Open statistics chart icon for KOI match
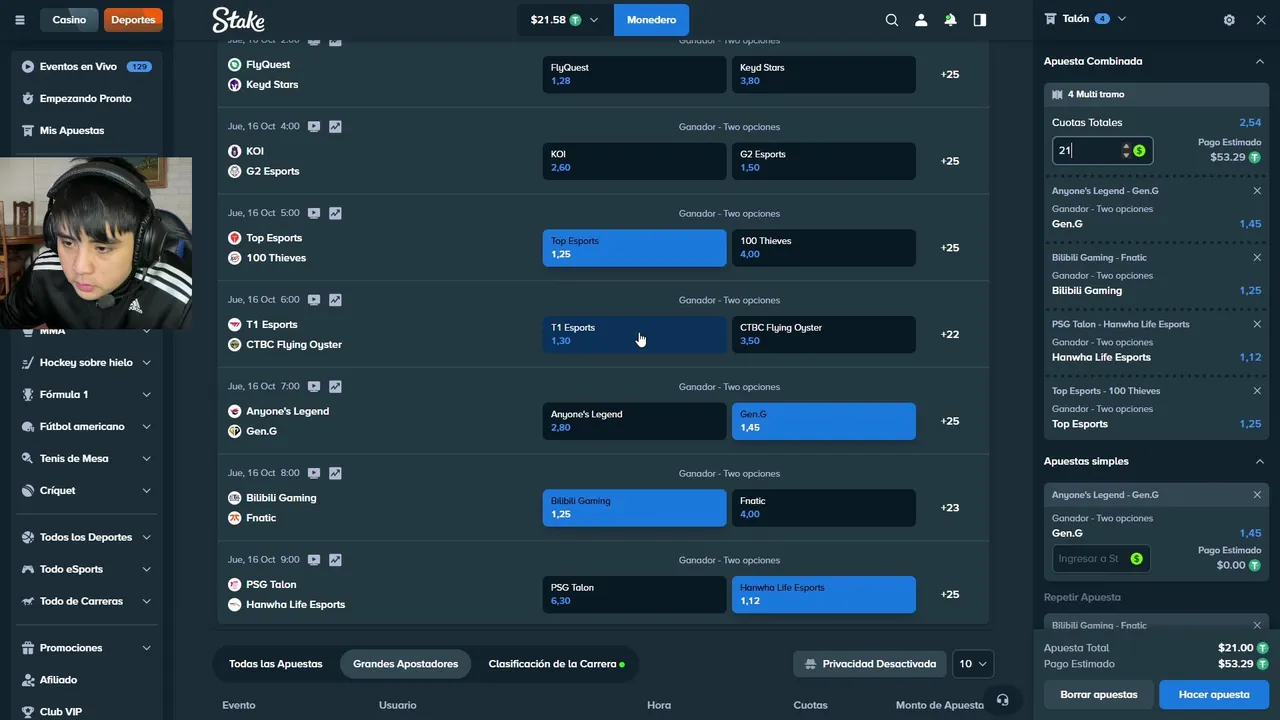 coord(335,127)
